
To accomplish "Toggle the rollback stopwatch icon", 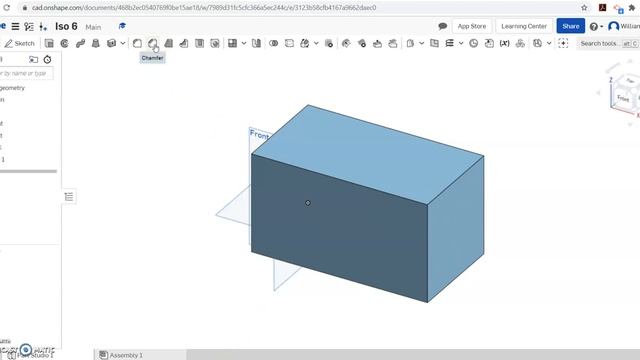I will (x=47, y=60).
